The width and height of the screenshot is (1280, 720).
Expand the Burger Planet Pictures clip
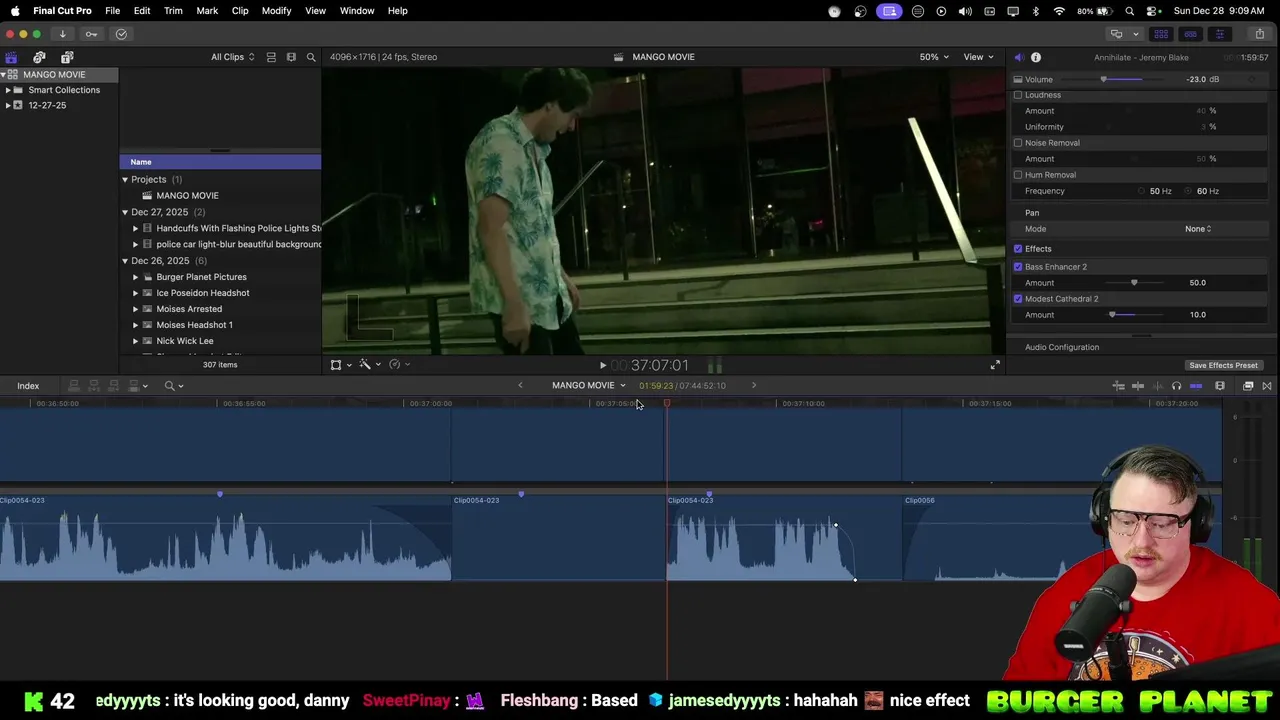point(136,277)
